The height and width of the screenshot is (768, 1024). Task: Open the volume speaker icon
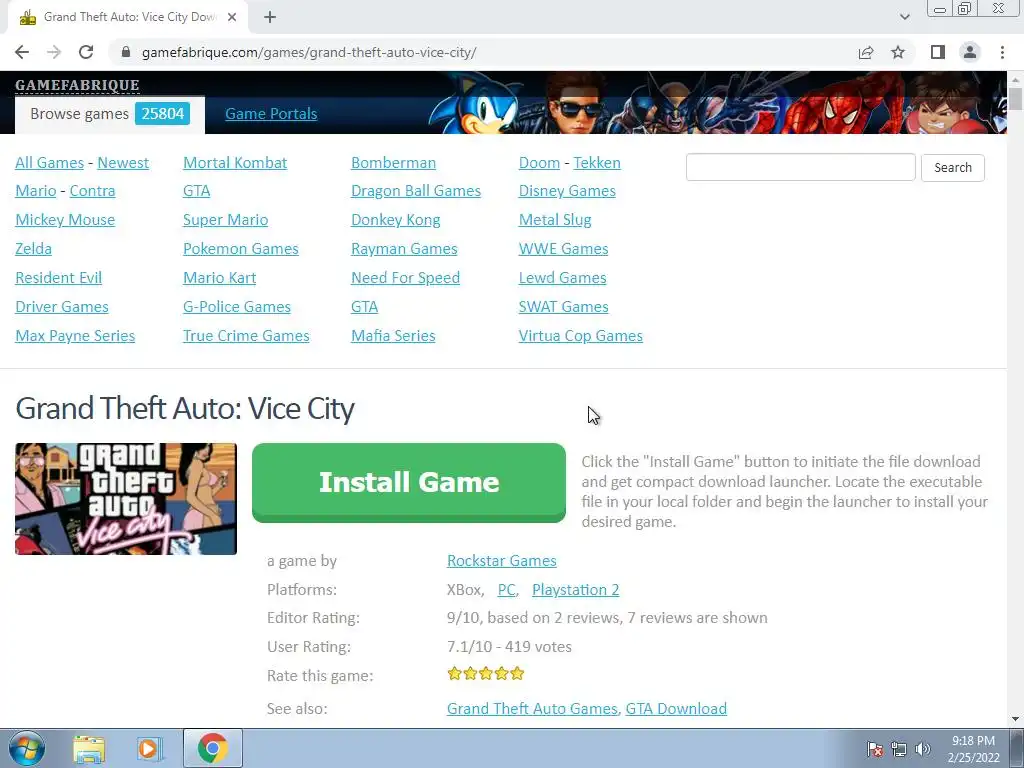[x=923, y=749]
